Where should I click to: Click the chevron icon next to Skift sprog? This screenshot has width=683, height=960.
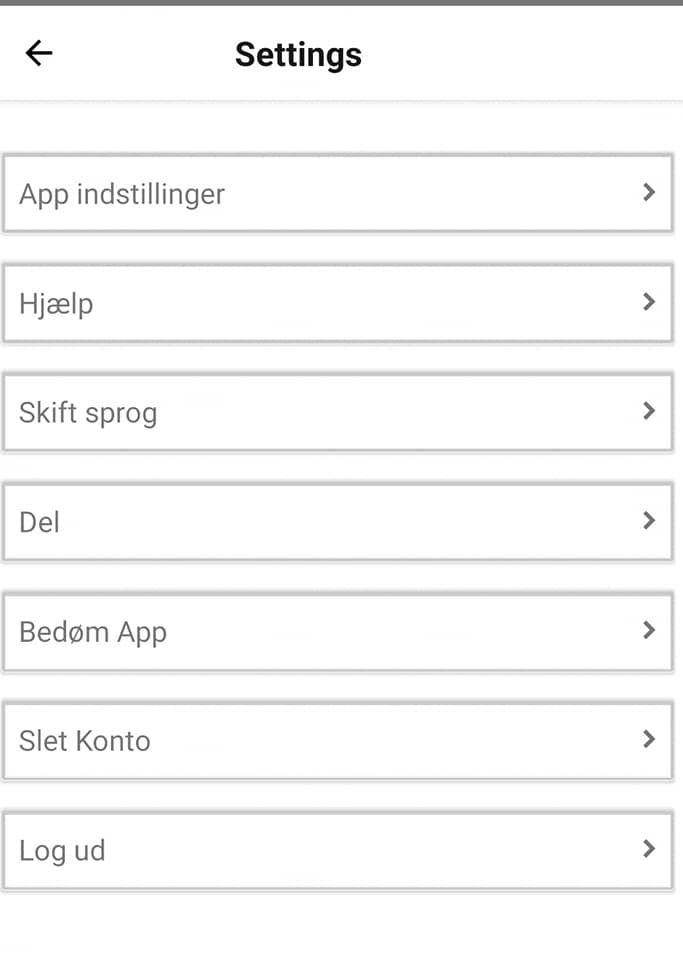pyautogui.click(x=649, y=411)
